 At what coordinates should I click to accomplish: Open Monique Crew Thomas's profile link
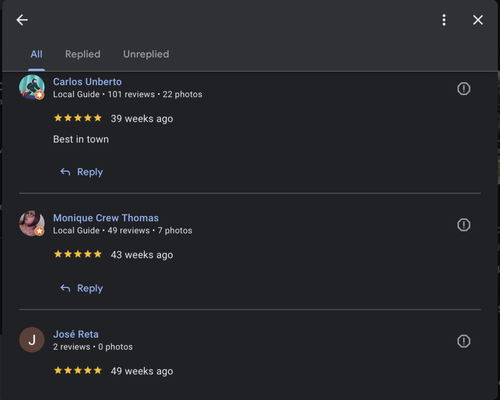tap(106, 218)
